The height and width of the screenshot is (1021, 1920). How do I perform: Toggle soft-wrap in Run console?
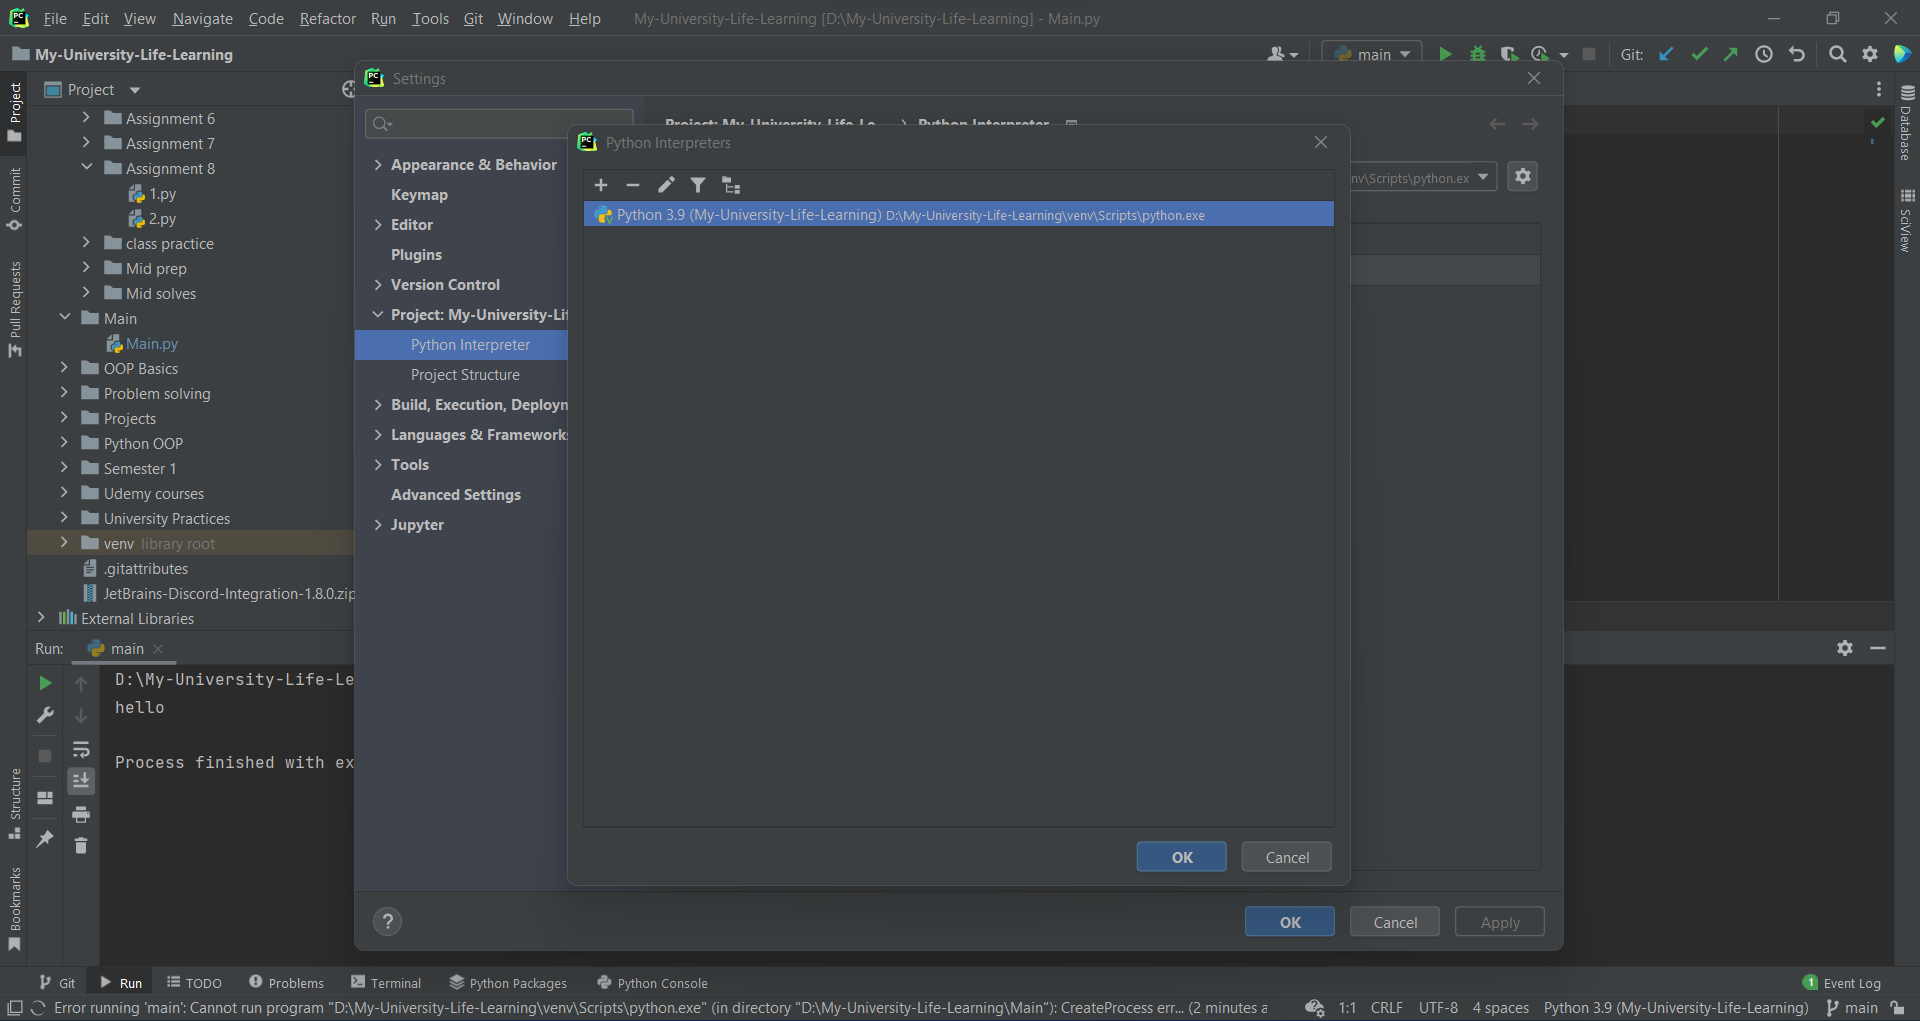81,749
